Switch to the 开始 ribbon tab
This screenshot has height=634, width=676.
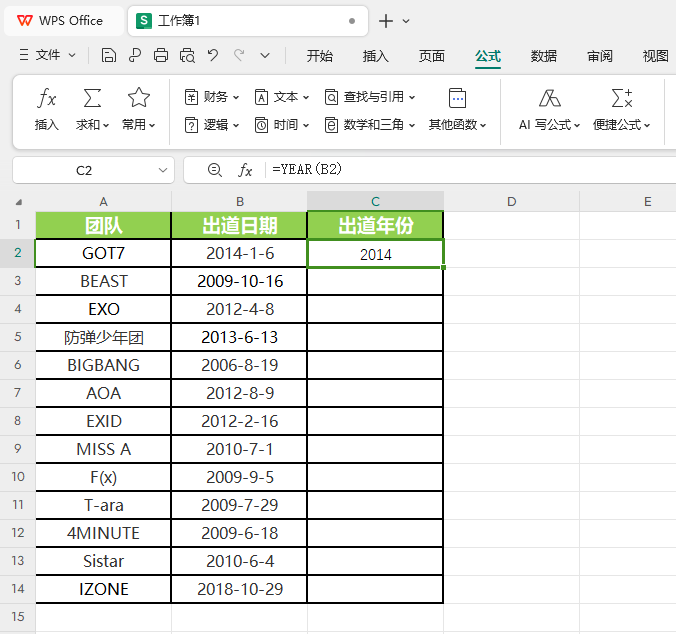click(x=319, y=56)
